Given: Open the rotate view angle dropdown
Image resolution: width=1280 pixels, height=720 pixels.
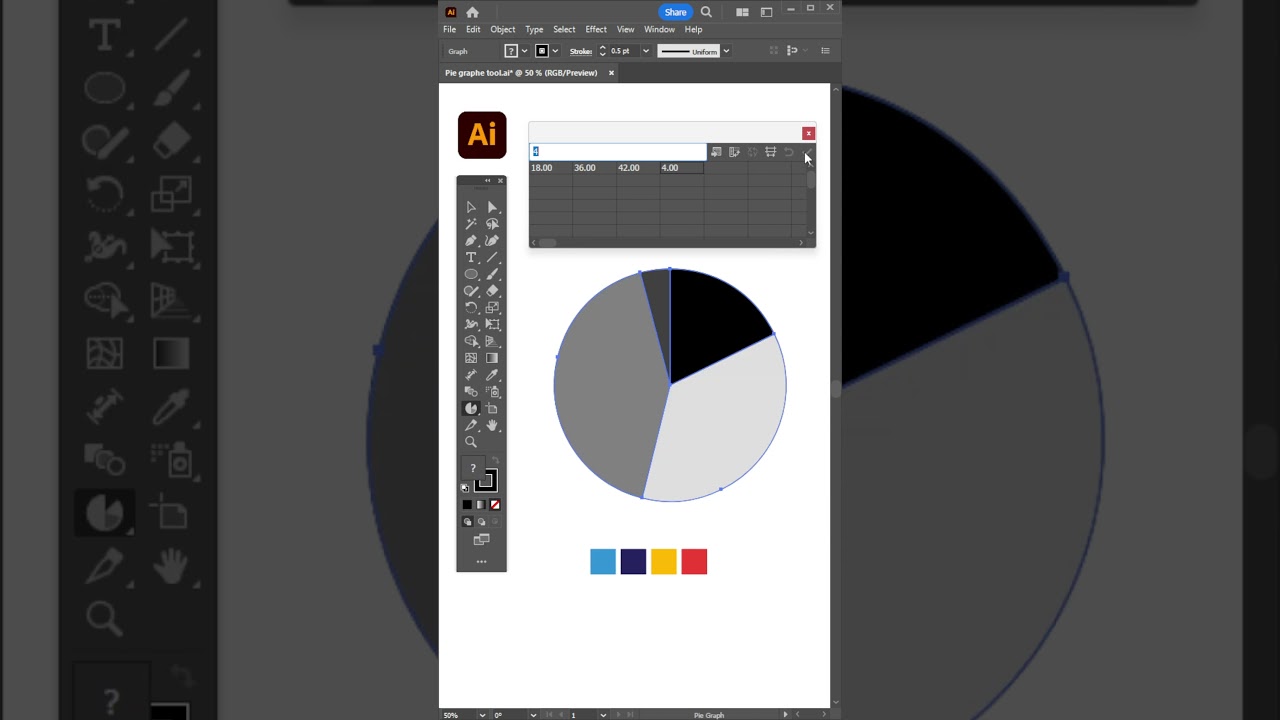Looking at the screenshot, I should pyautogui.click(x=533, y=715).
